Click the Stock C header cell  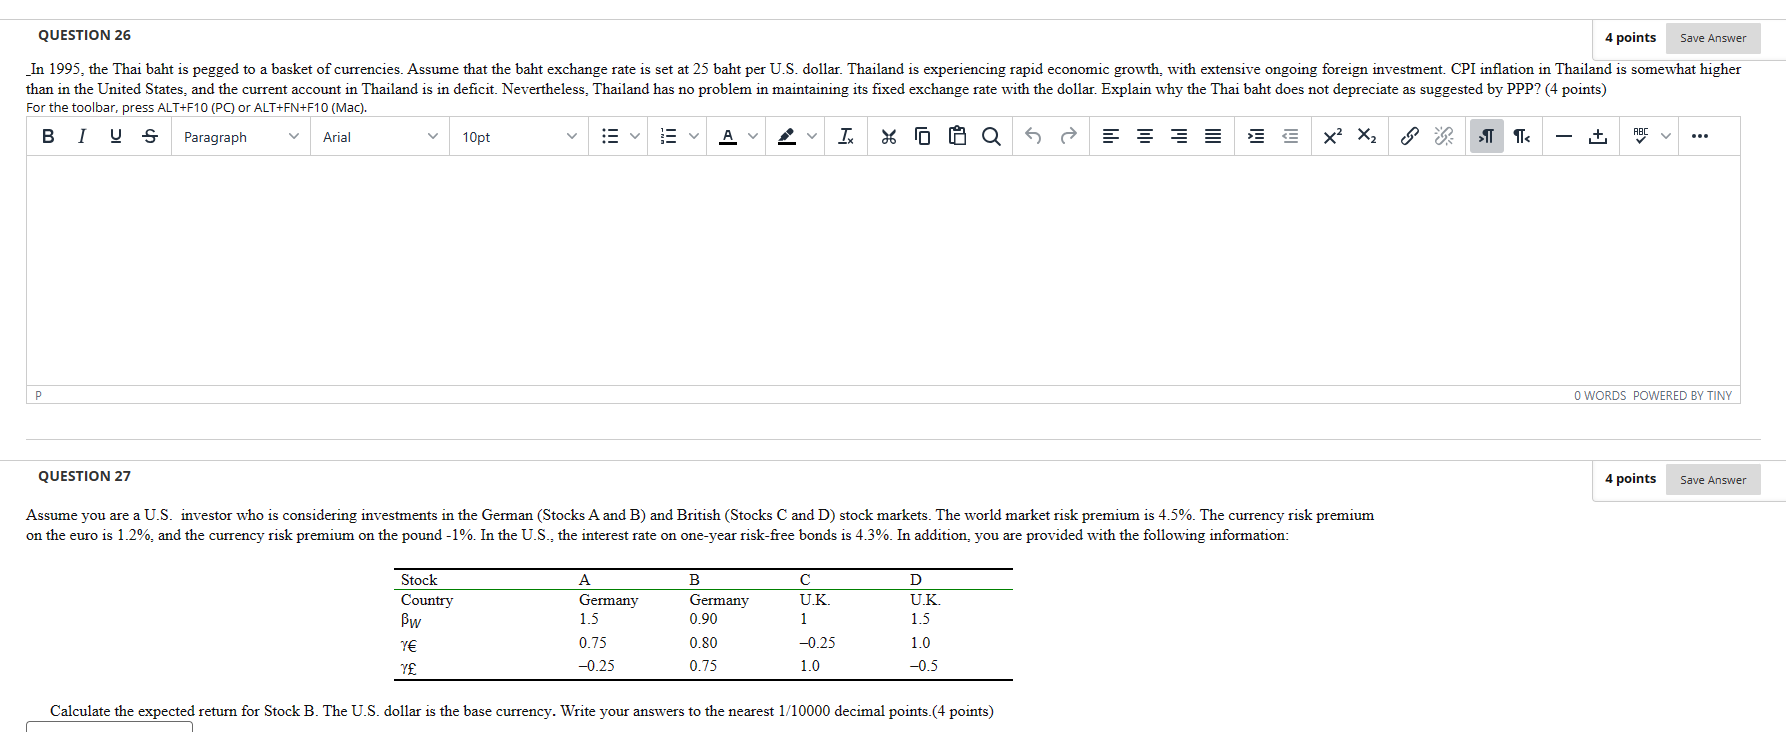click(805, 580)
